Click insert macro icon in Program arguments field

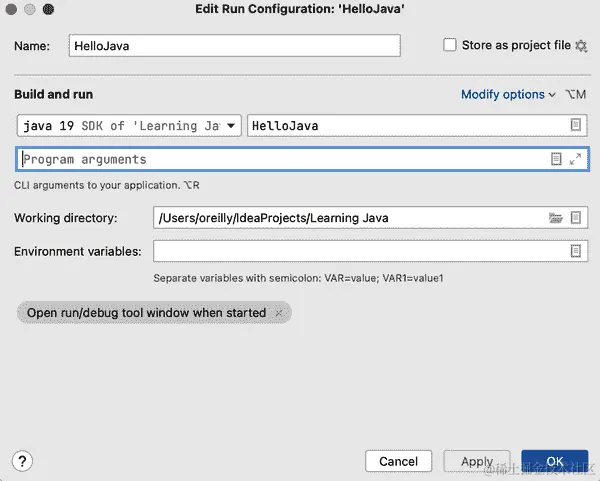click(x=556, y=159)
